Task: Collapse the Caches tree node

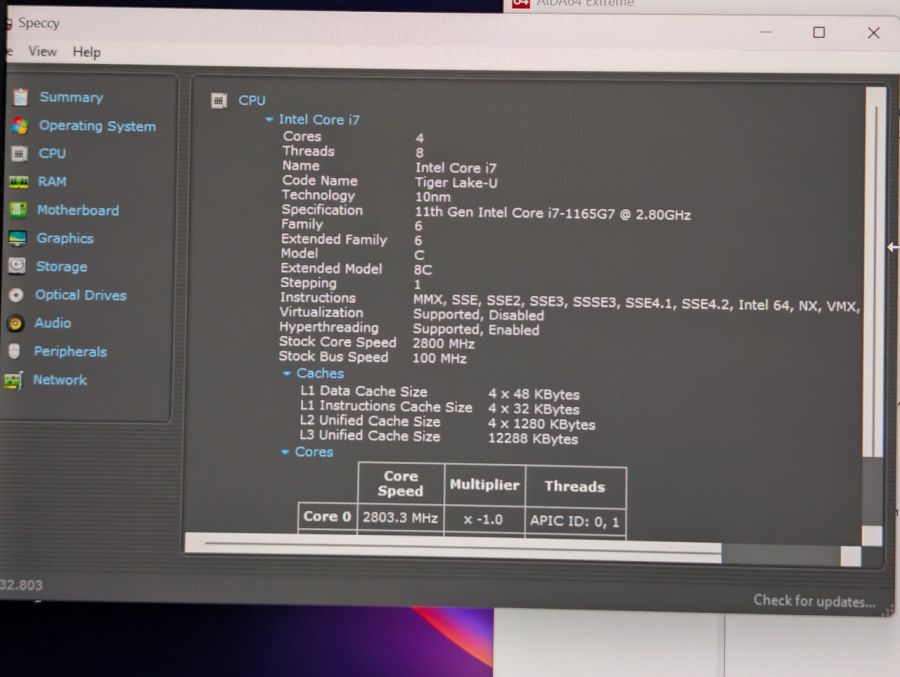Action: click(286, 373)
